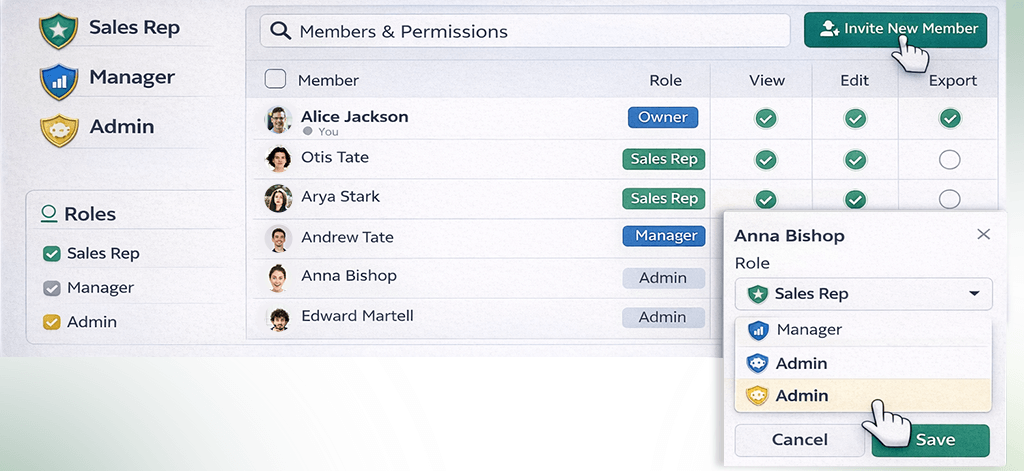Open Andrew Tate's avatar
The height and width of the screenshot is (471, 1024).
tap(278, 238)
